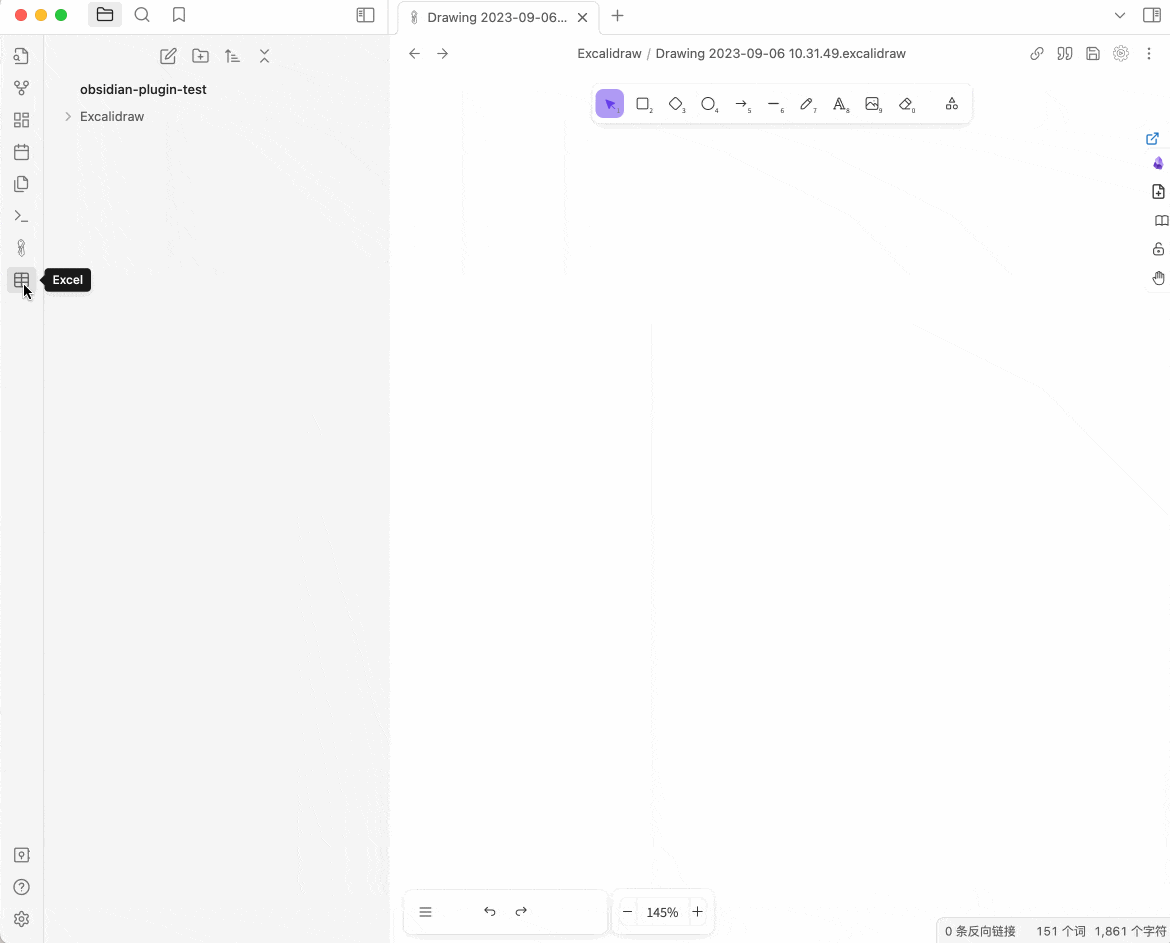Pick the freehand Pencil draw tool
This screenshot has width=1170, height=943.
[x=807, y=104]
